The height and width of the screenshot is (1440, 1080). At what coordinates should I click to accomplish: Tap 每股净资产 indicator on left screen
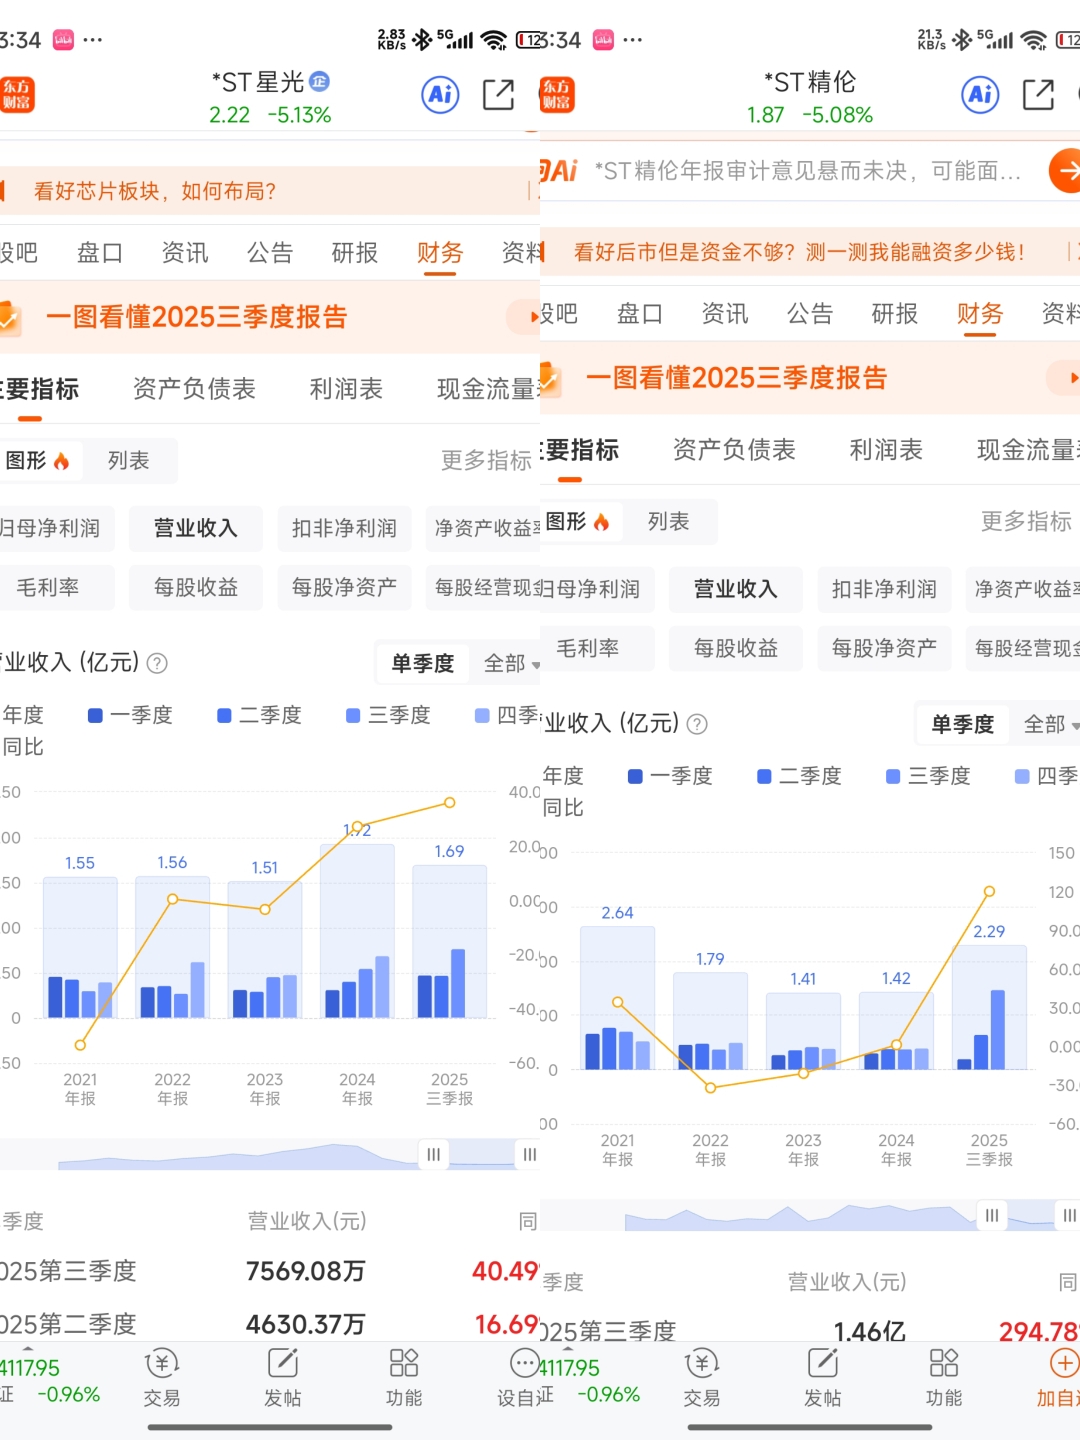tap(344, 587)
